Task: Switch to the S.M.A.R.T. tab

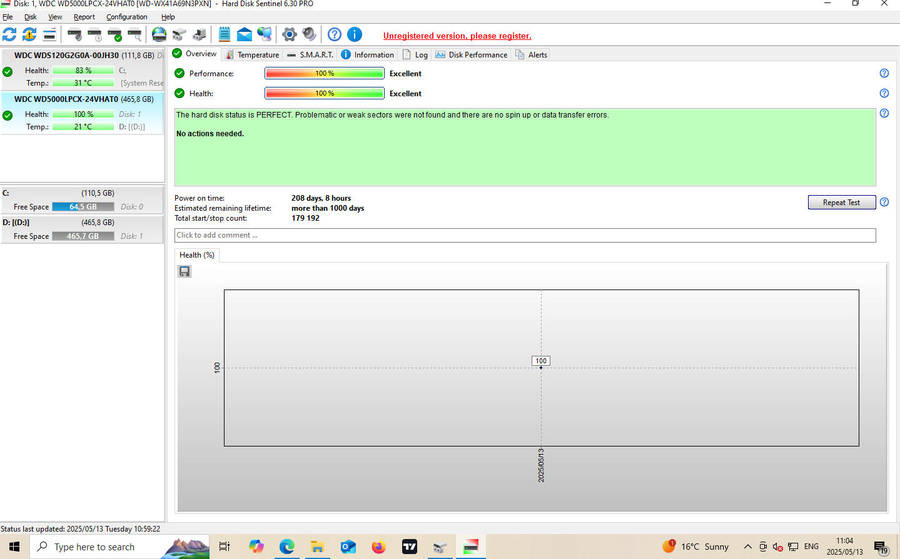Action: (310, 55)
